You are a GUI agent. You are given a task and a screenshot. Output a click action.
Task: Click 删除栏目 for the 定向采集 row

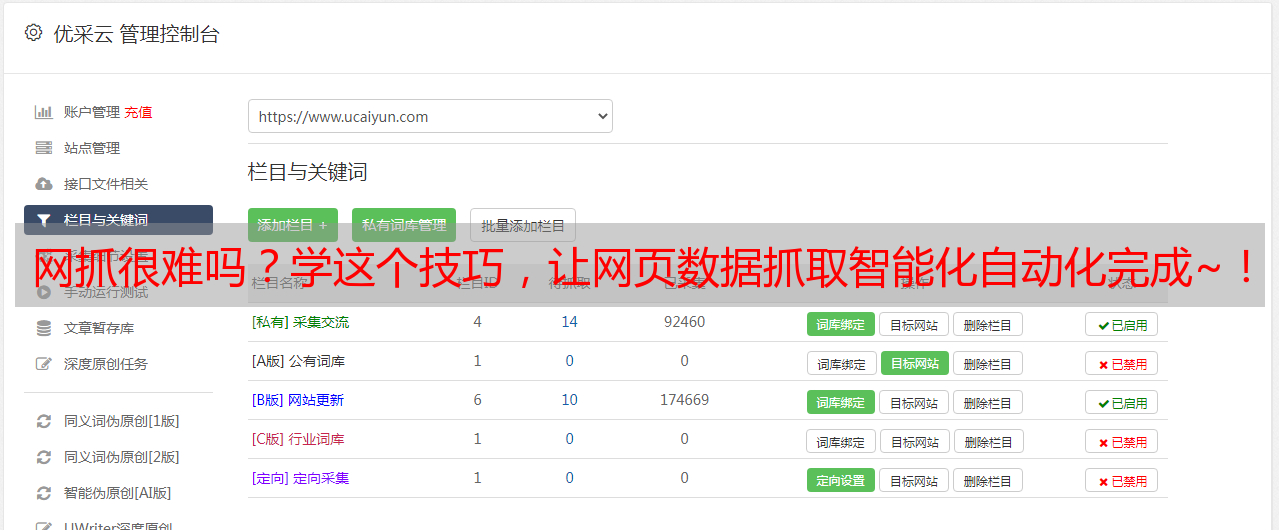pos(988,480)
